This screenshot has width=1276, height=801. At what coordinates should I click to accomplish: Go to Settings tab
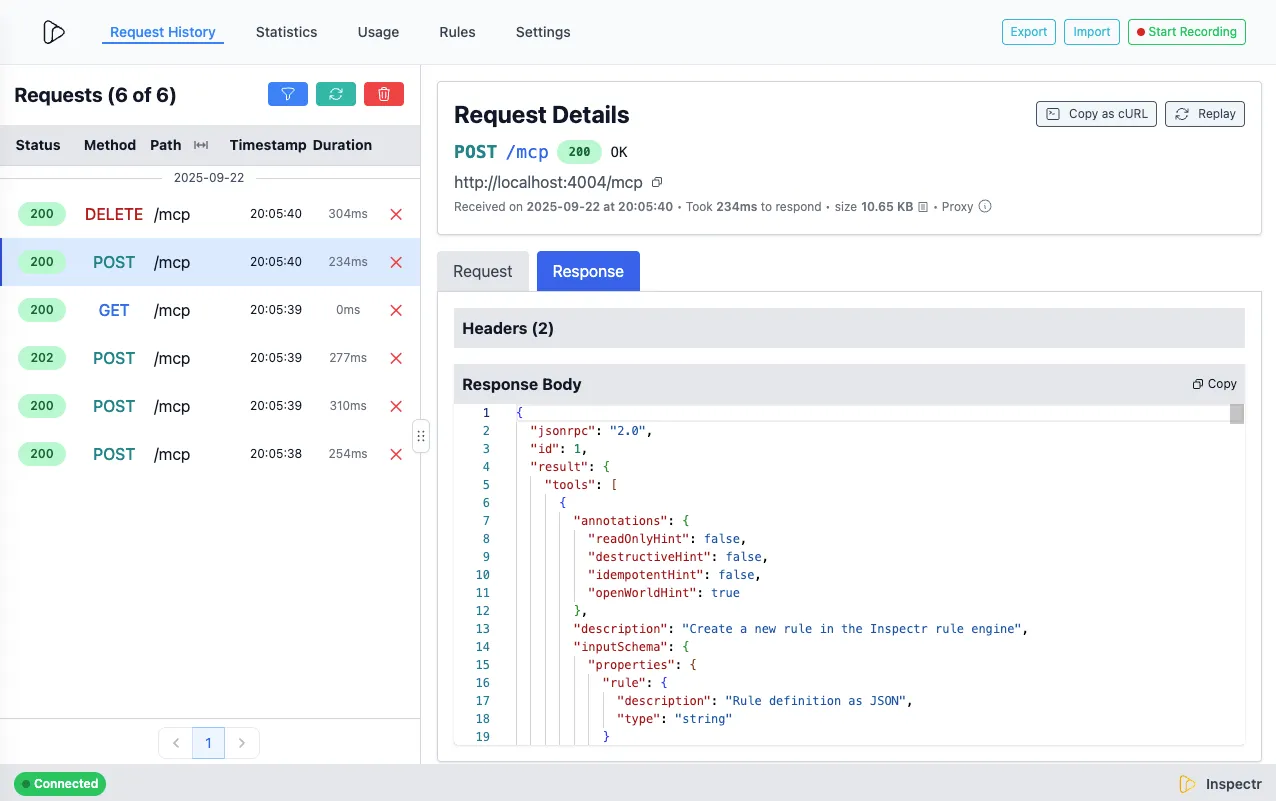(x=543, y=32)
